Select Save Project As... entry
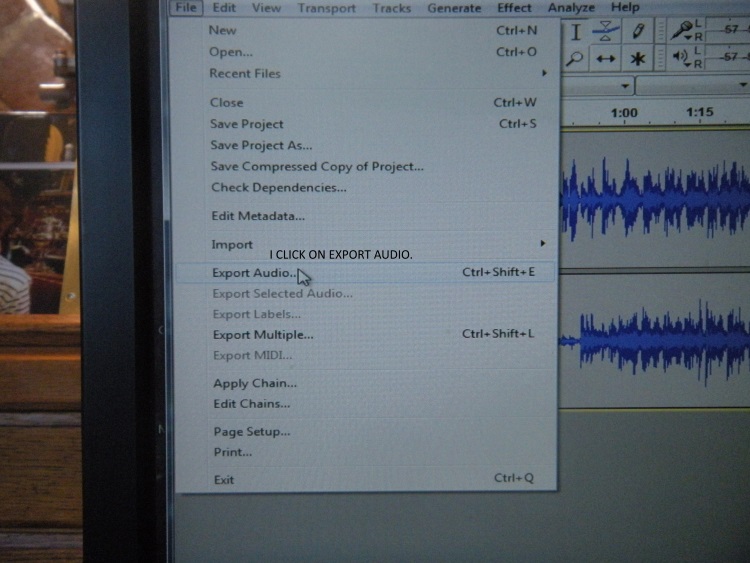Viewport: 750px width, 563px height. [x=366, y=145]
